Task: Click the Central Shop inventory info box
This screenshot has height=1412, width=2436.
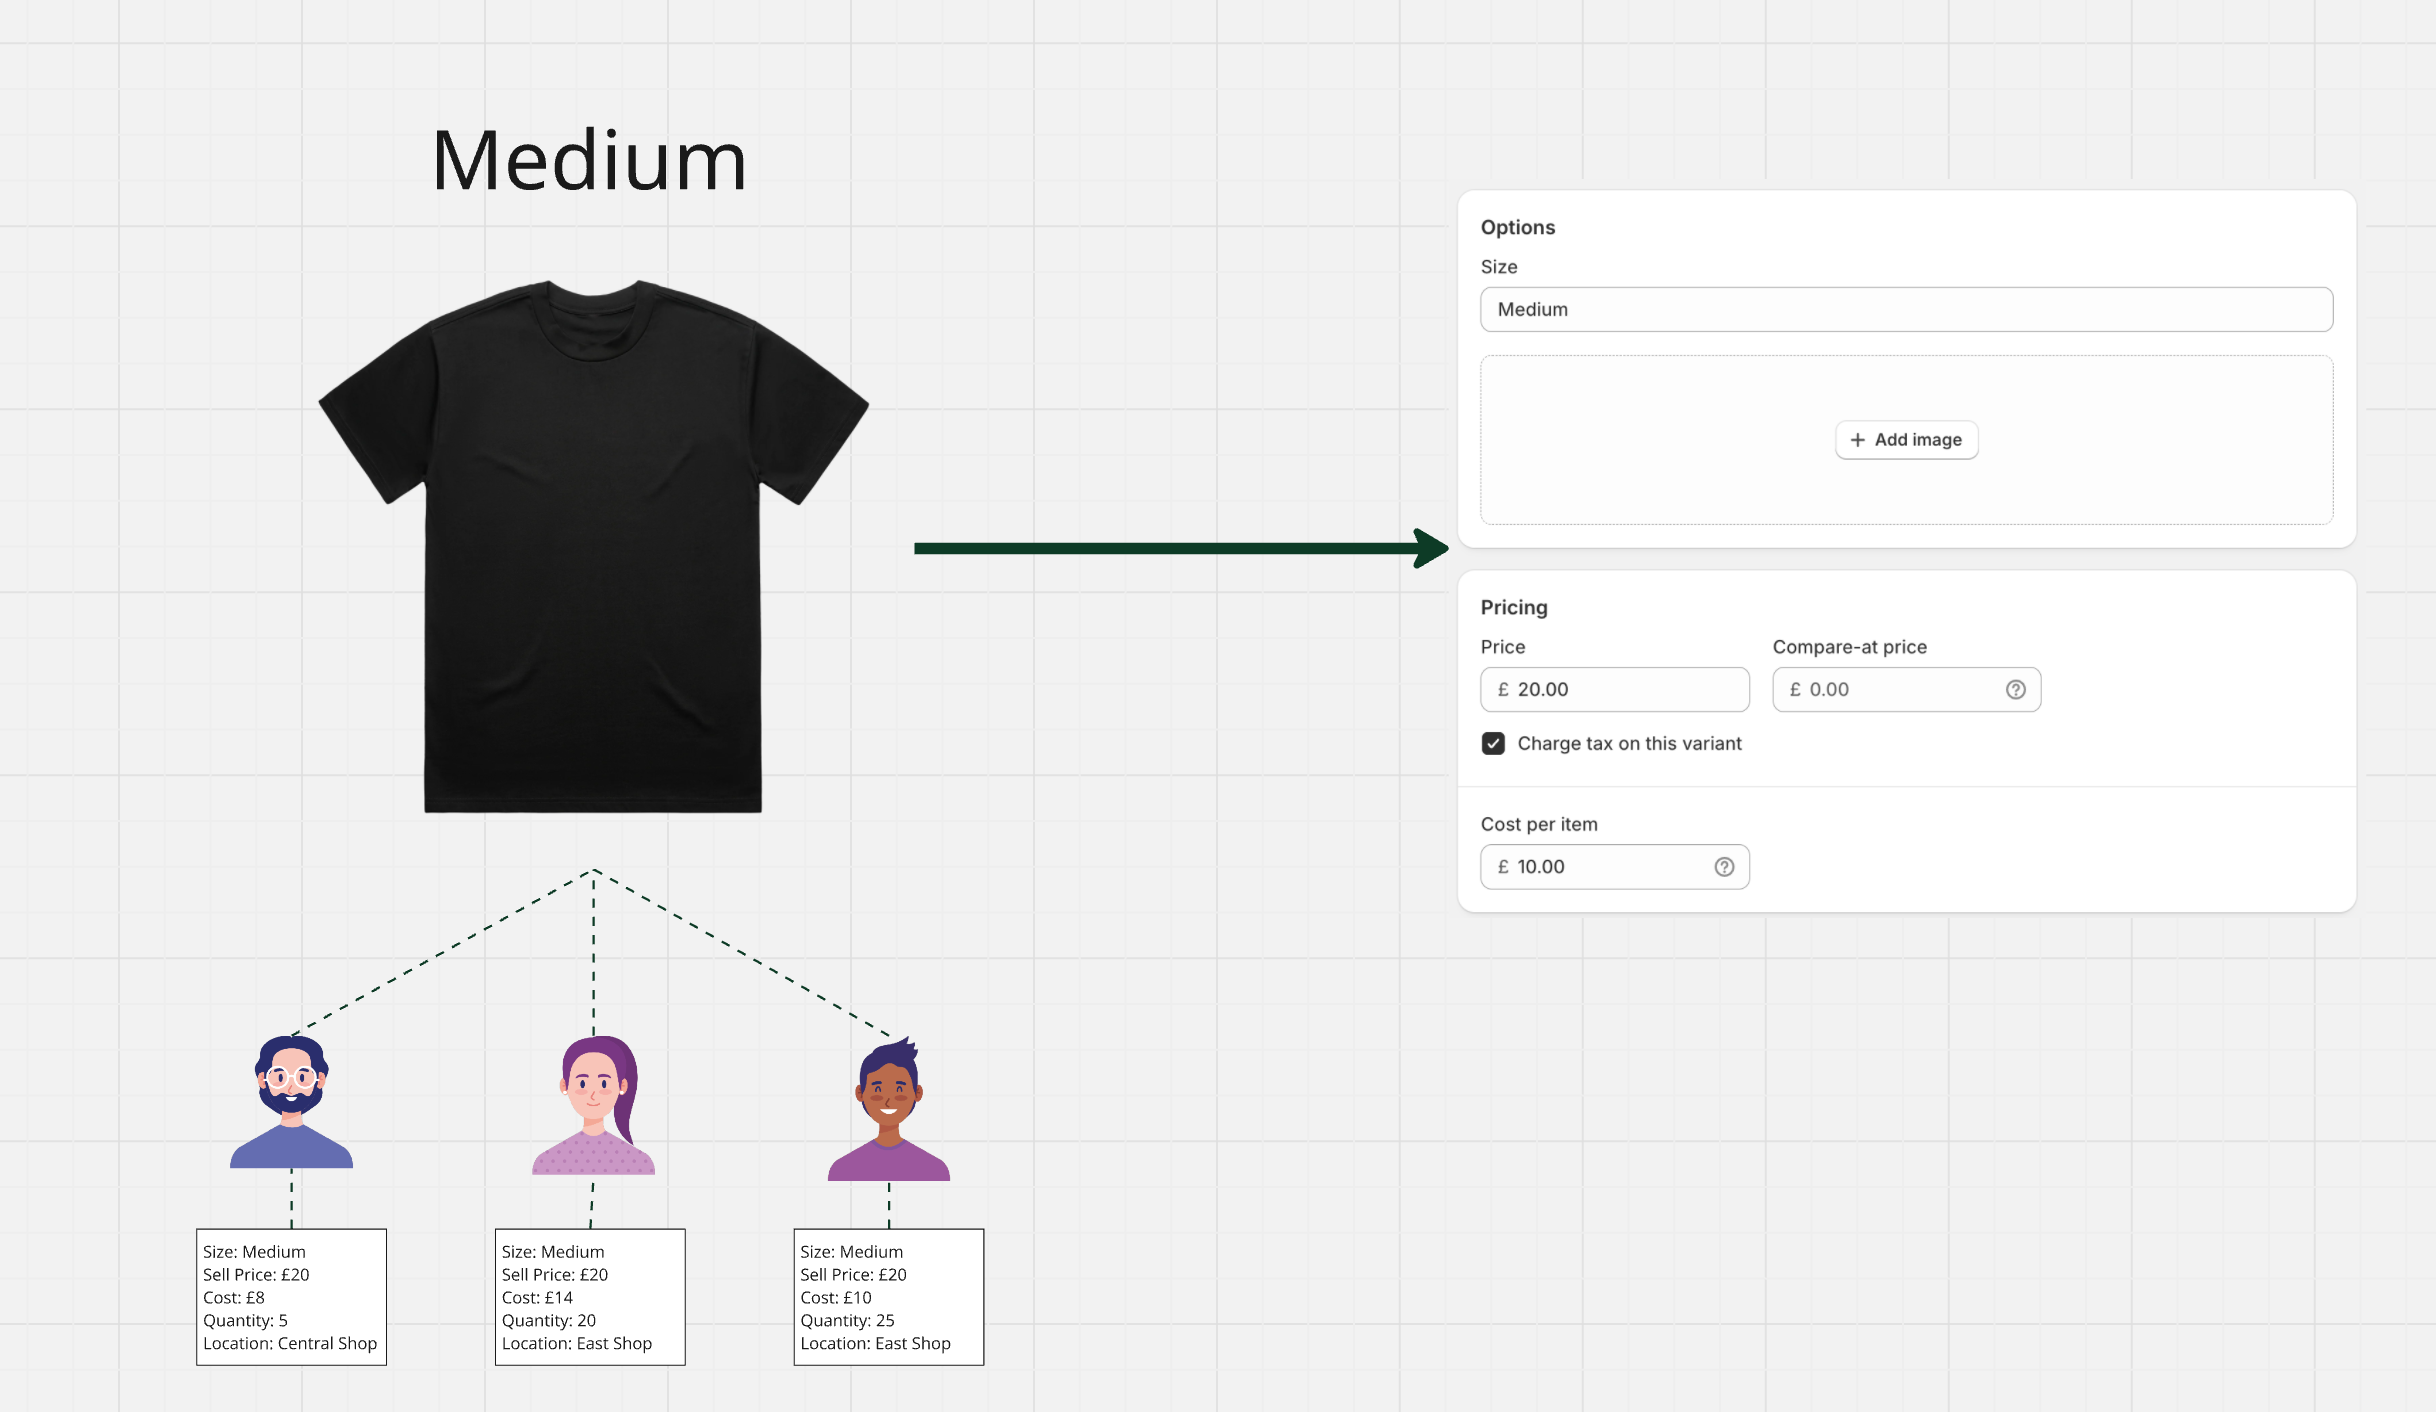Action: (x=291, y=1296)
